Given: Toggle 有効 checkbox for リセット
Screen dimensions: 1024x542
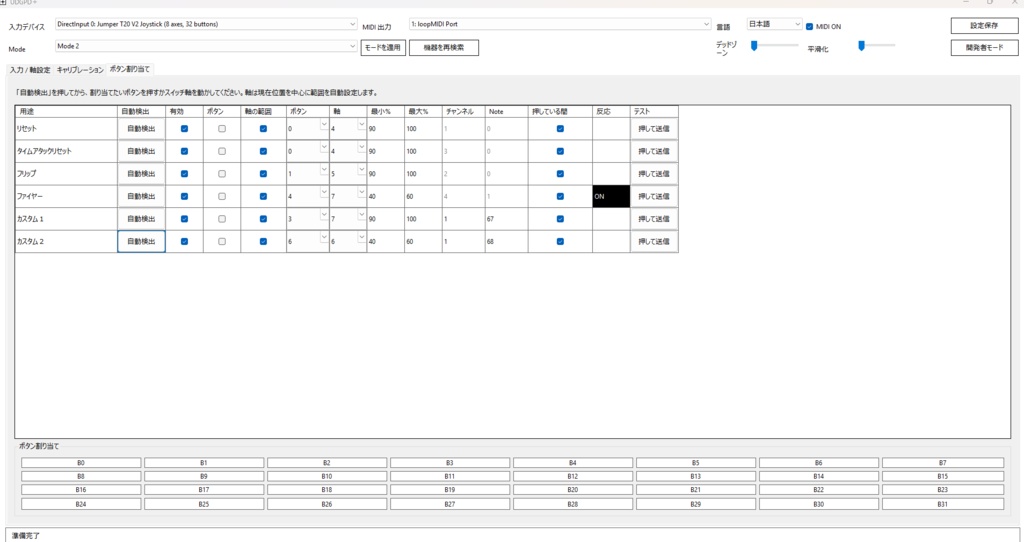Looking at the screenshot, I should click(x=184, y=129).
